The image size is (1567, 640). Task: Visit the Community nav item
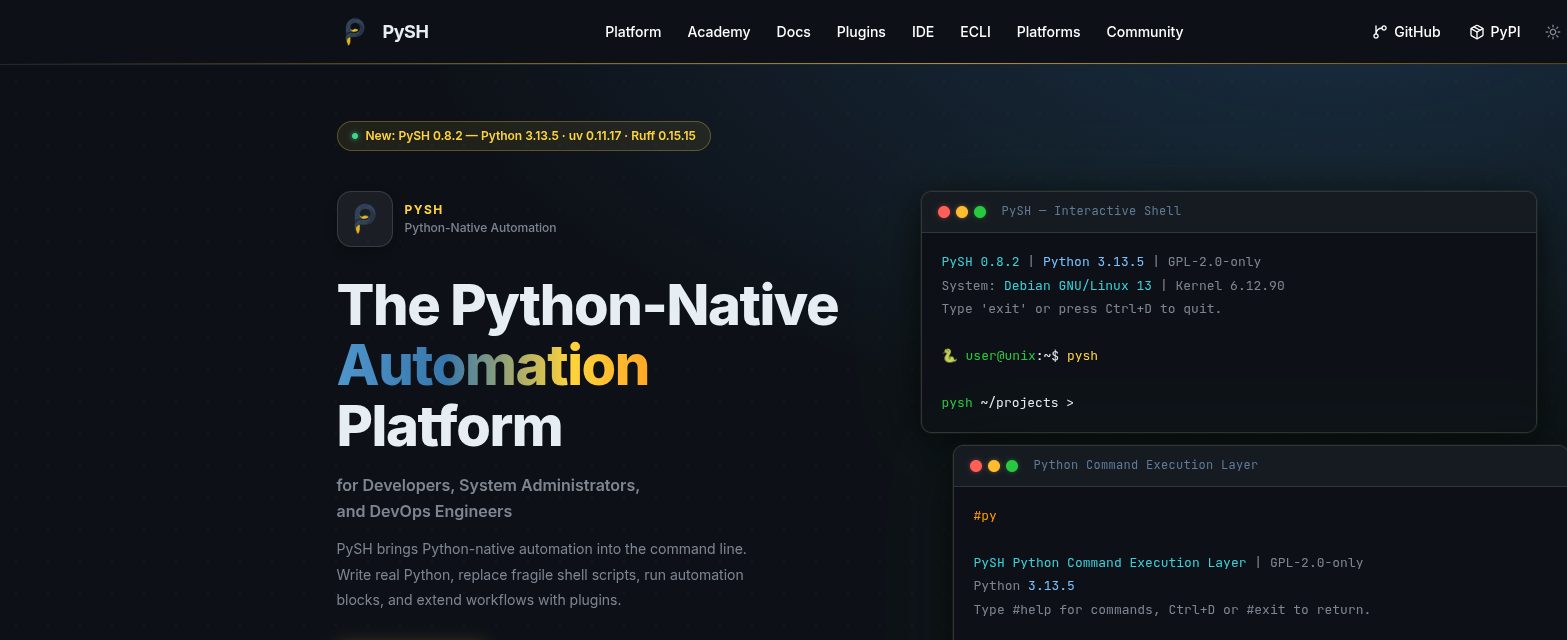1144,32
